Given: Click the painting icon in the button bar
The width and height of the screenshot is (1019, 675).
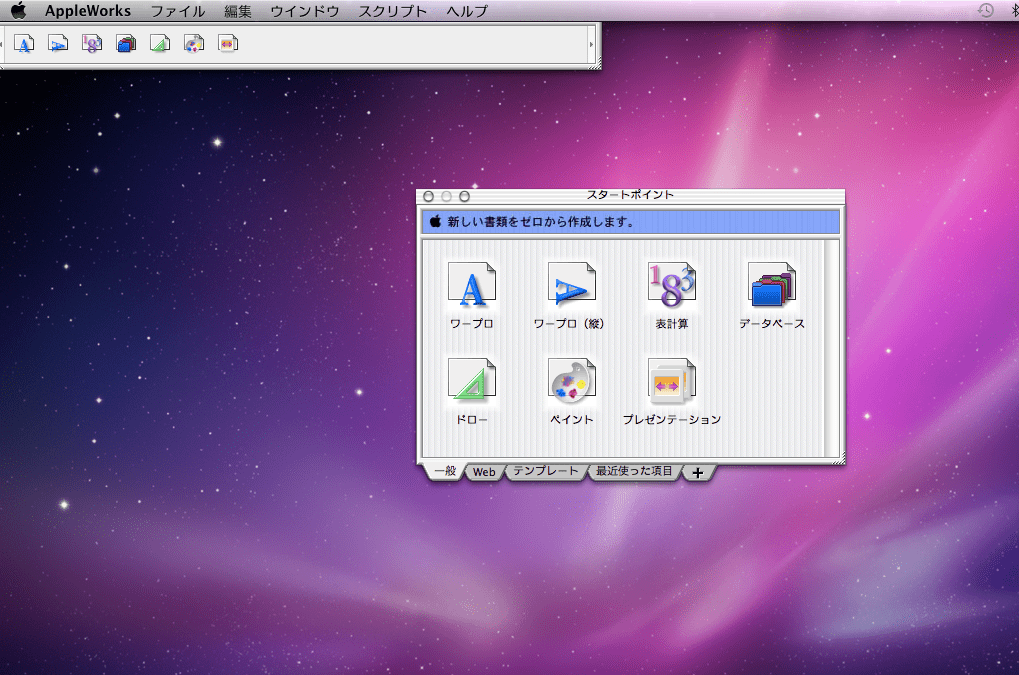Looking at the screenshot, I should [x=194, y=44].
